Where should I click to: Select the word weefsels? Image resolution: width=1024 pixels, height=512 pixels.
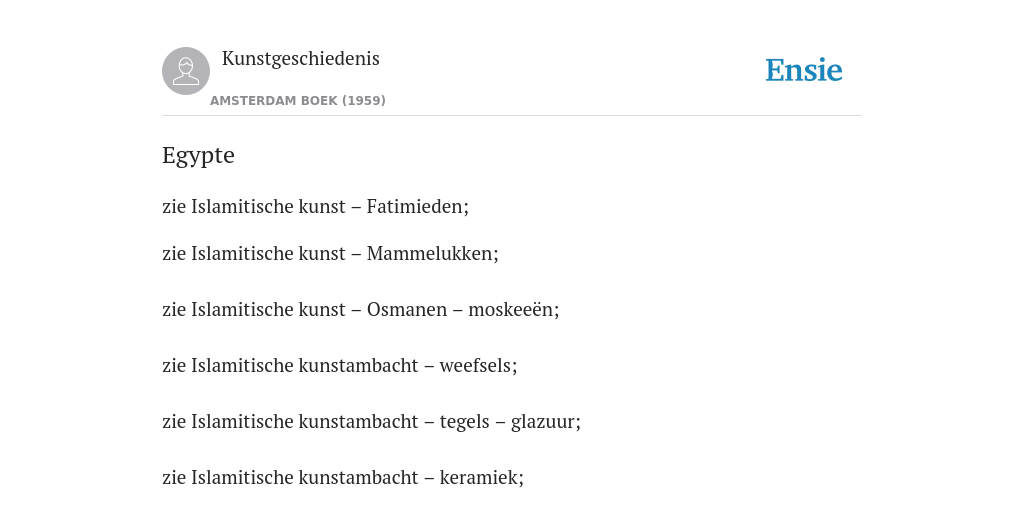(x=476, y=366)
